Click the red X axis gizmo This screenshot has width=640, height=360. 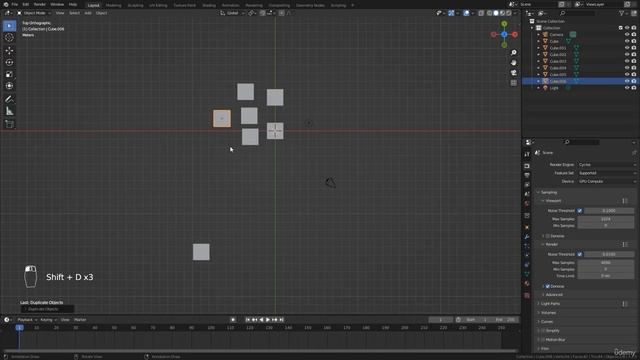click(515, 35)
